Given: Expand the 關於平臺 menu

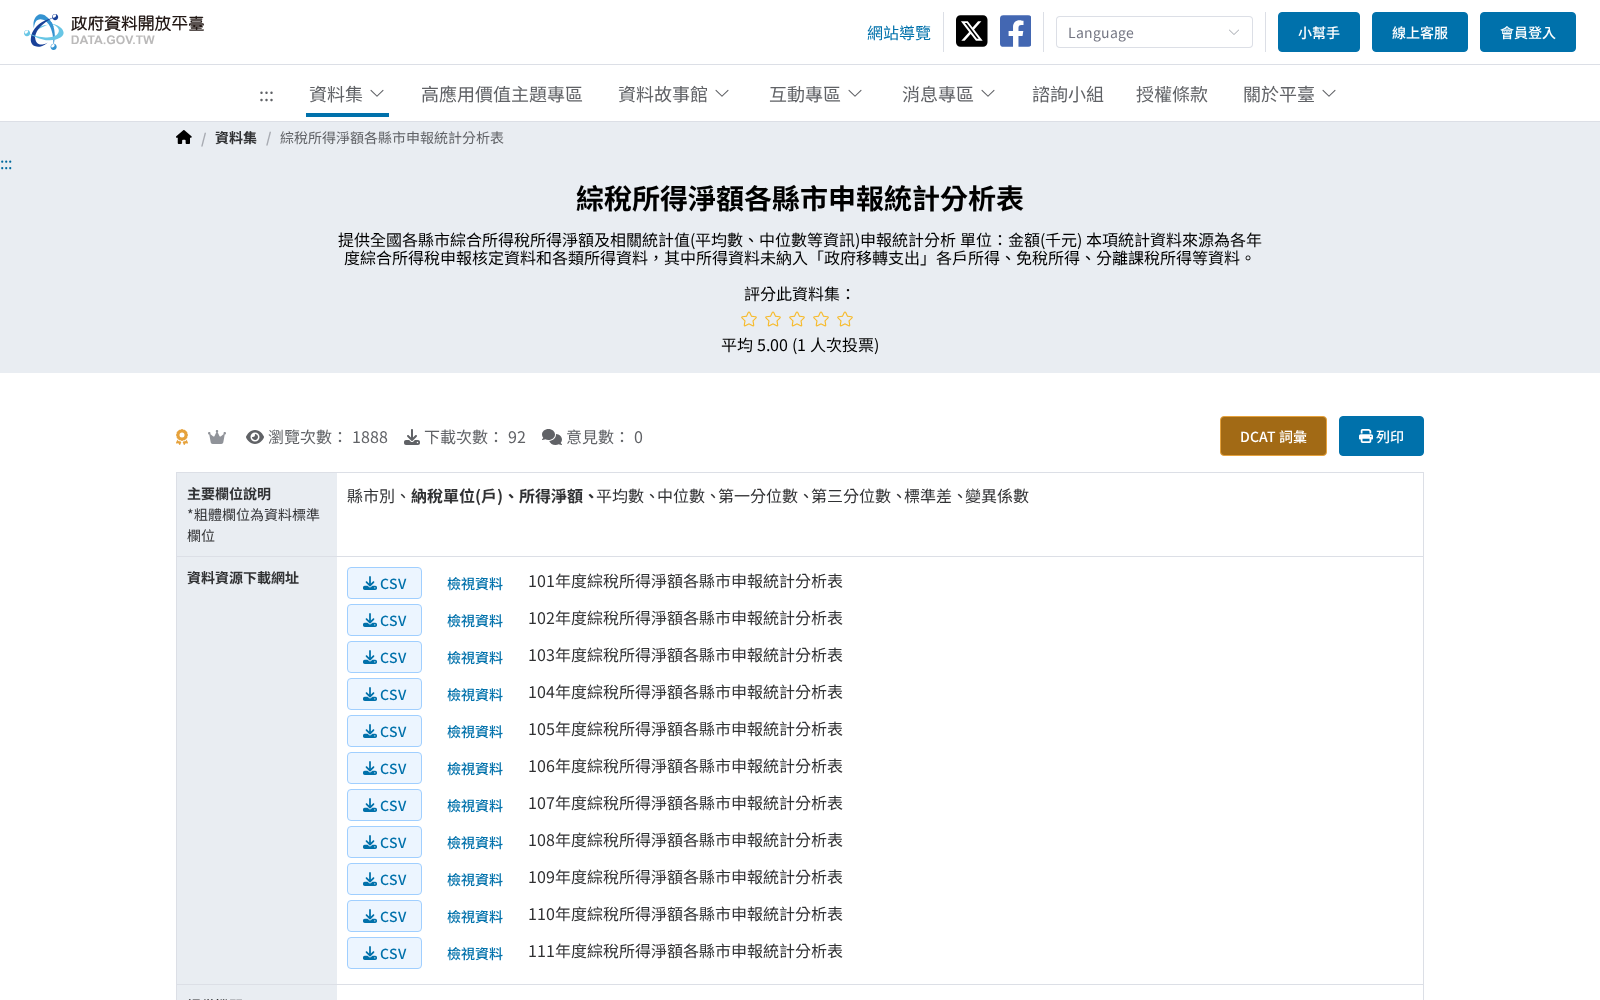Looking at the screenshot, I should 1290,94.
